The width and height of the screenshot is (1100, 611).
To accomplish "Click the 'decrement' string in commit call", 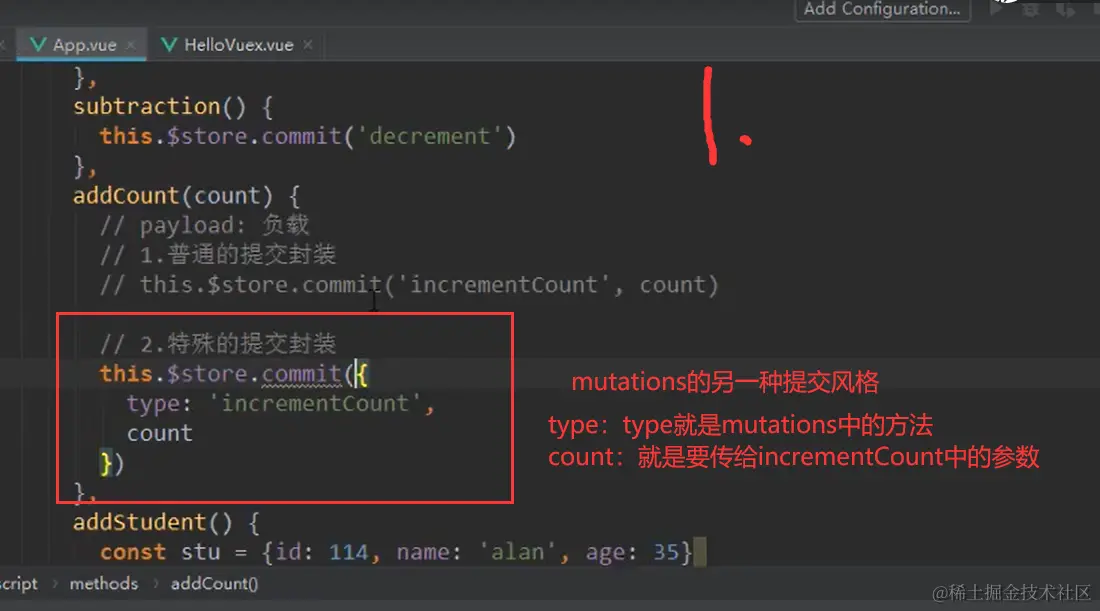I will tap(429, 136).
